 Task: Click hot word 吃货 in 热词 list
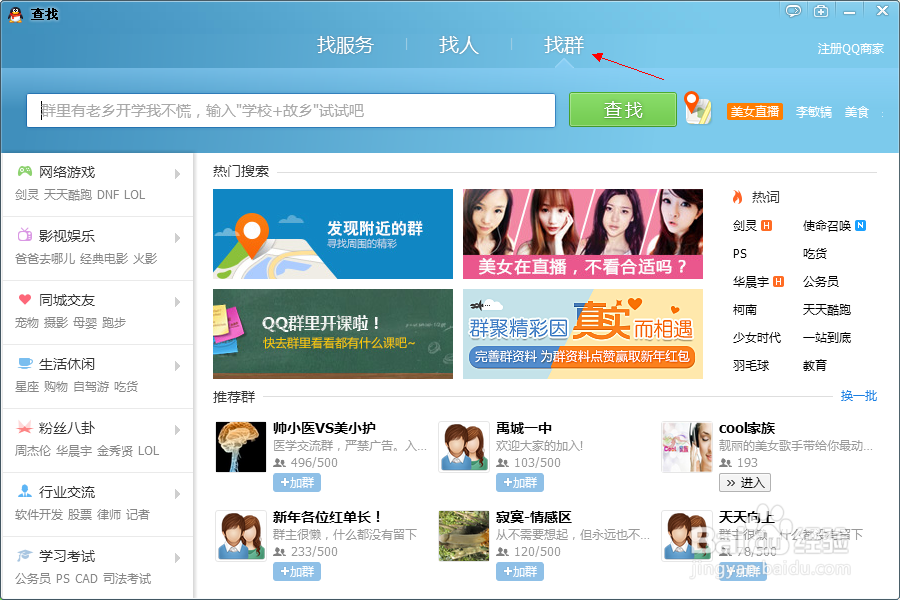point(814,253)
